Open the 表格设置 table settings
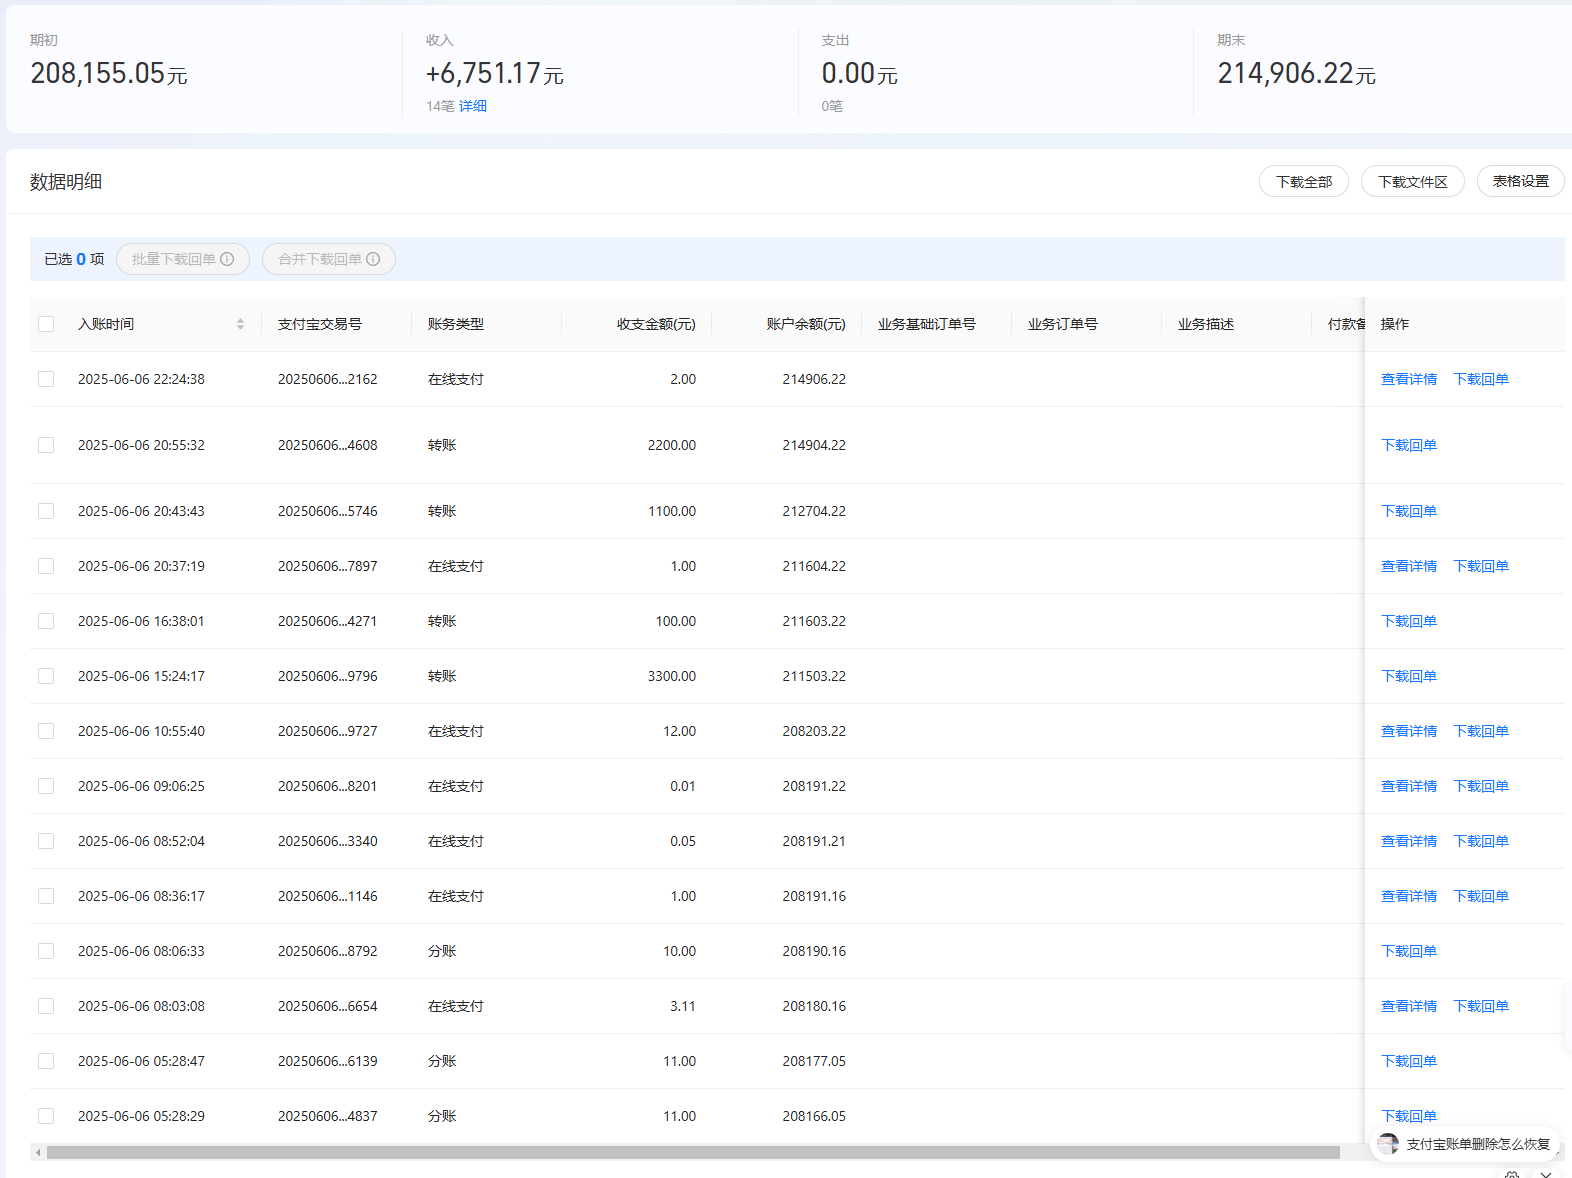The image size is (1572, 1178). point(1520,182)
